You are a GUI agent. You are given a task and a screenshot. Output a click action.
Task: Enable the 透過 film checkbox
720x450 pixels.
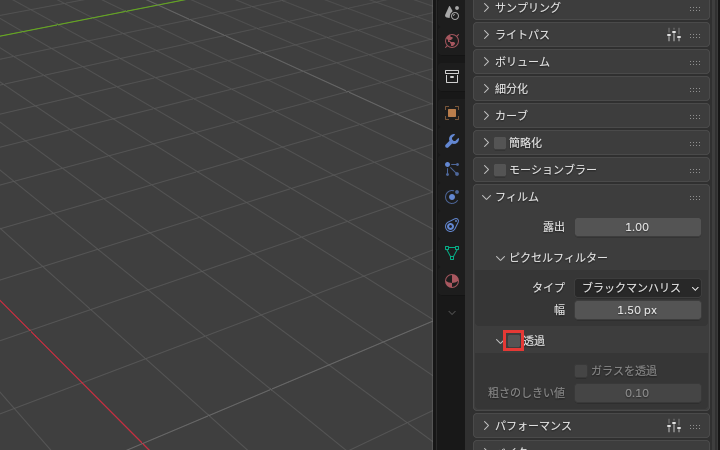click(x=513, y=341)
